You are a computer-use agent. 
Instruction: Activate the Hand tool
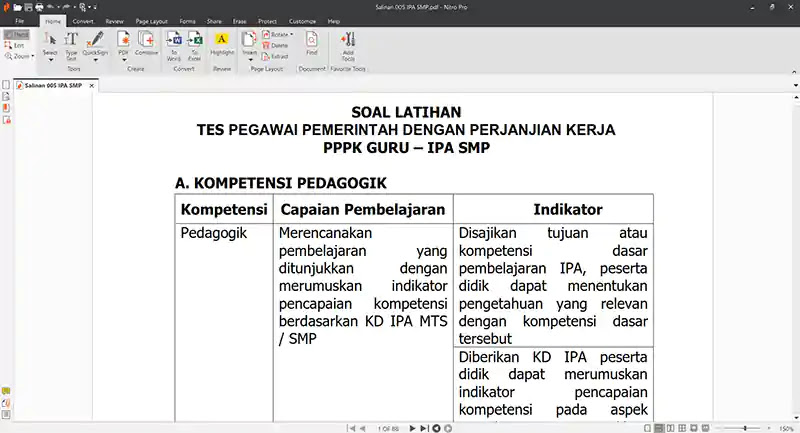[x=16, y=35]
